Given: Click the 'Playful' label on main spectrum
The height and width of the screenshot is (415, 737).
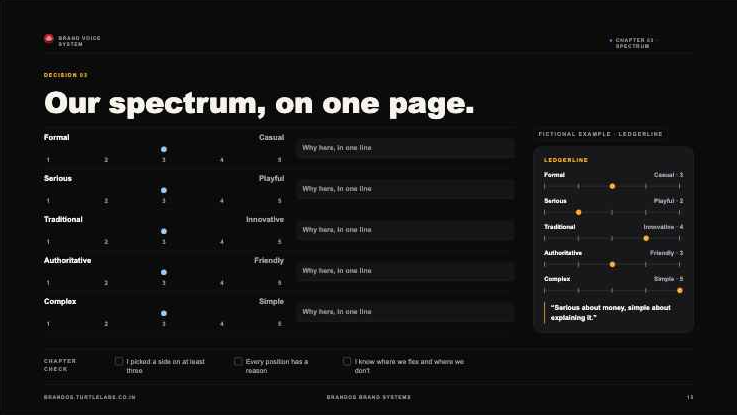Looking at the screenshot, I should (x=271, y=179).
